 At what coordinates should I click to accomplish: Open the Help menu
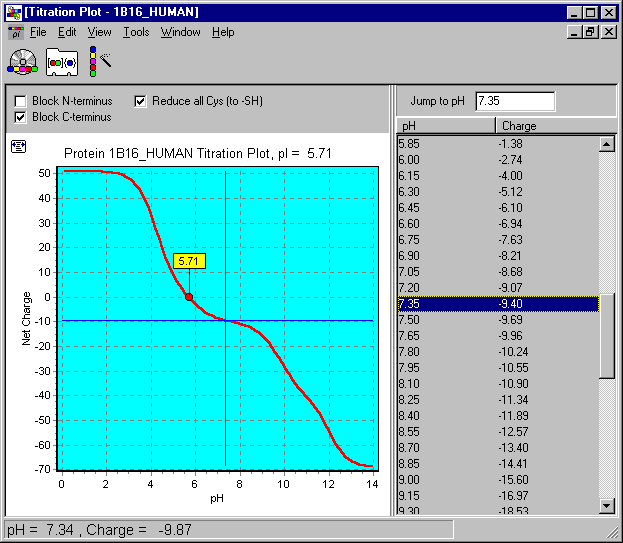click(x=223, y=32)
